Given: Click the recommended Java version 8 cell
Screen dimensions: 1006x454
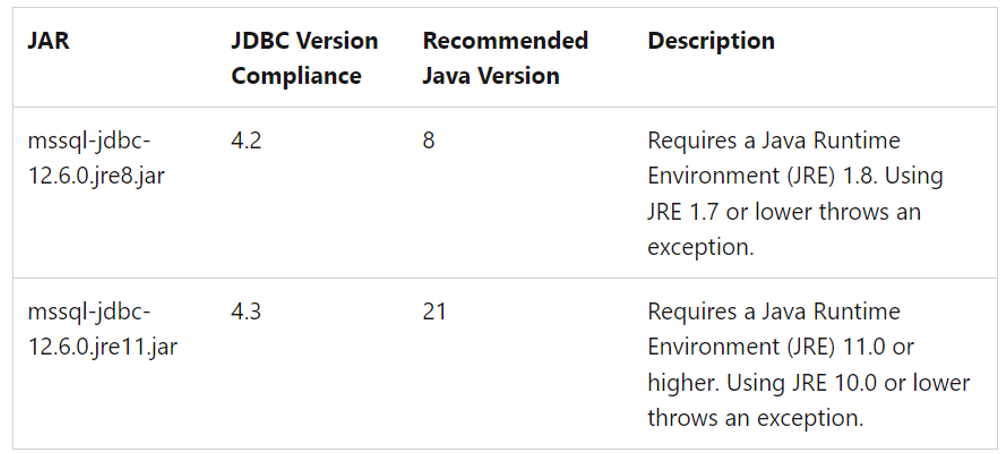Looking at the screenshot, I should point(429,140).
